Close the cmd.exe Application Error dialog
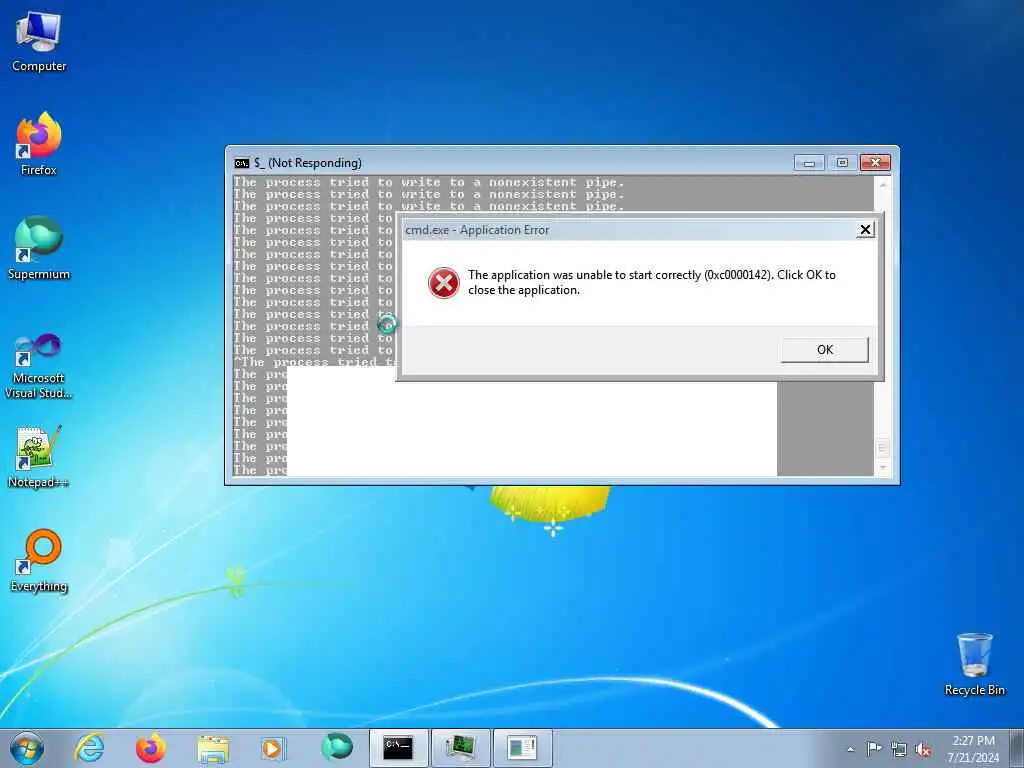1024x768 pixels. pos(865,229)
